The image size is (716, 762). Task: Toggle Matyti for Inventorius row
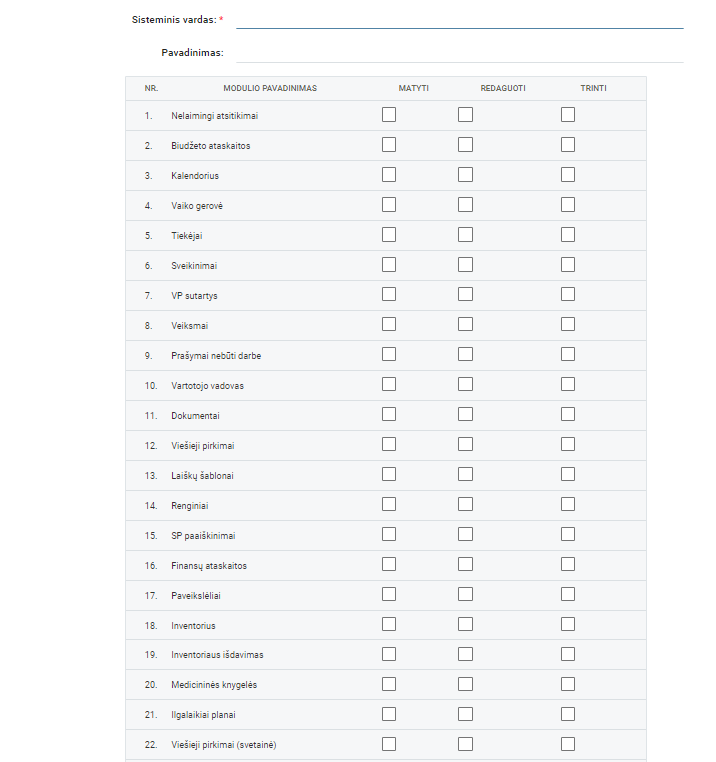point(389,625)
